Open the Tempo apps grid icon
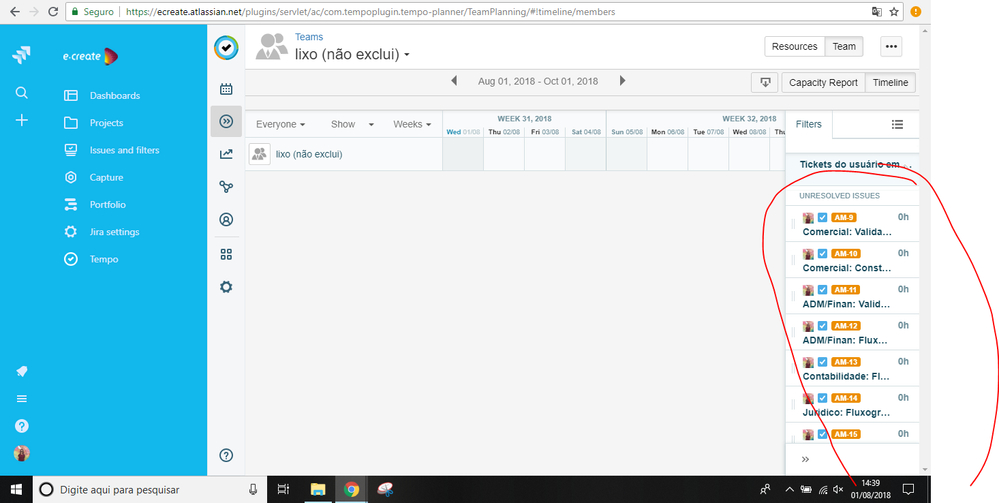 226,254
